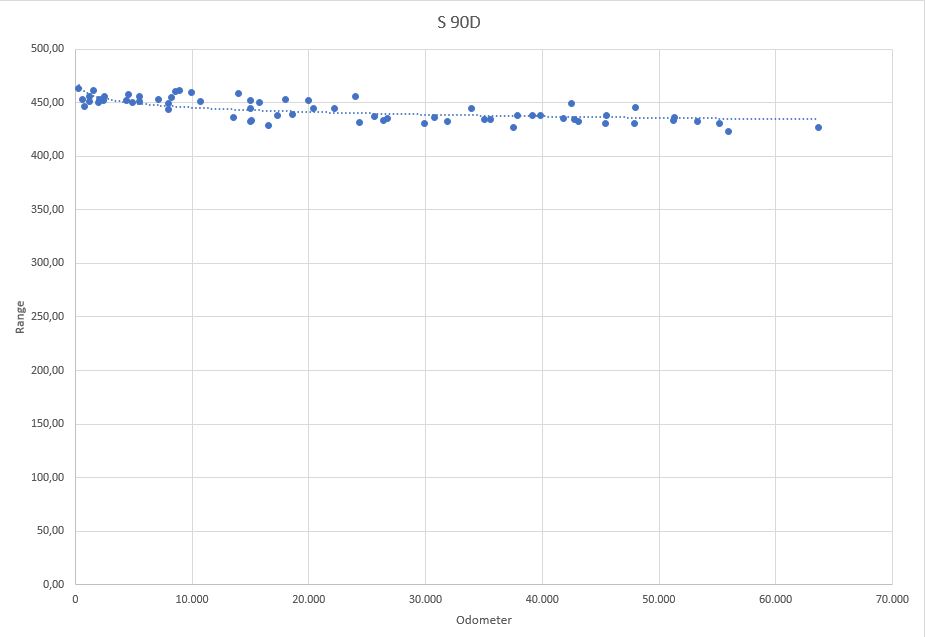Click the 0,00 y-axis label
Image resolution: width=925 pixels, height=637 pixels.
pyautogui.click(x=53, y=584)
